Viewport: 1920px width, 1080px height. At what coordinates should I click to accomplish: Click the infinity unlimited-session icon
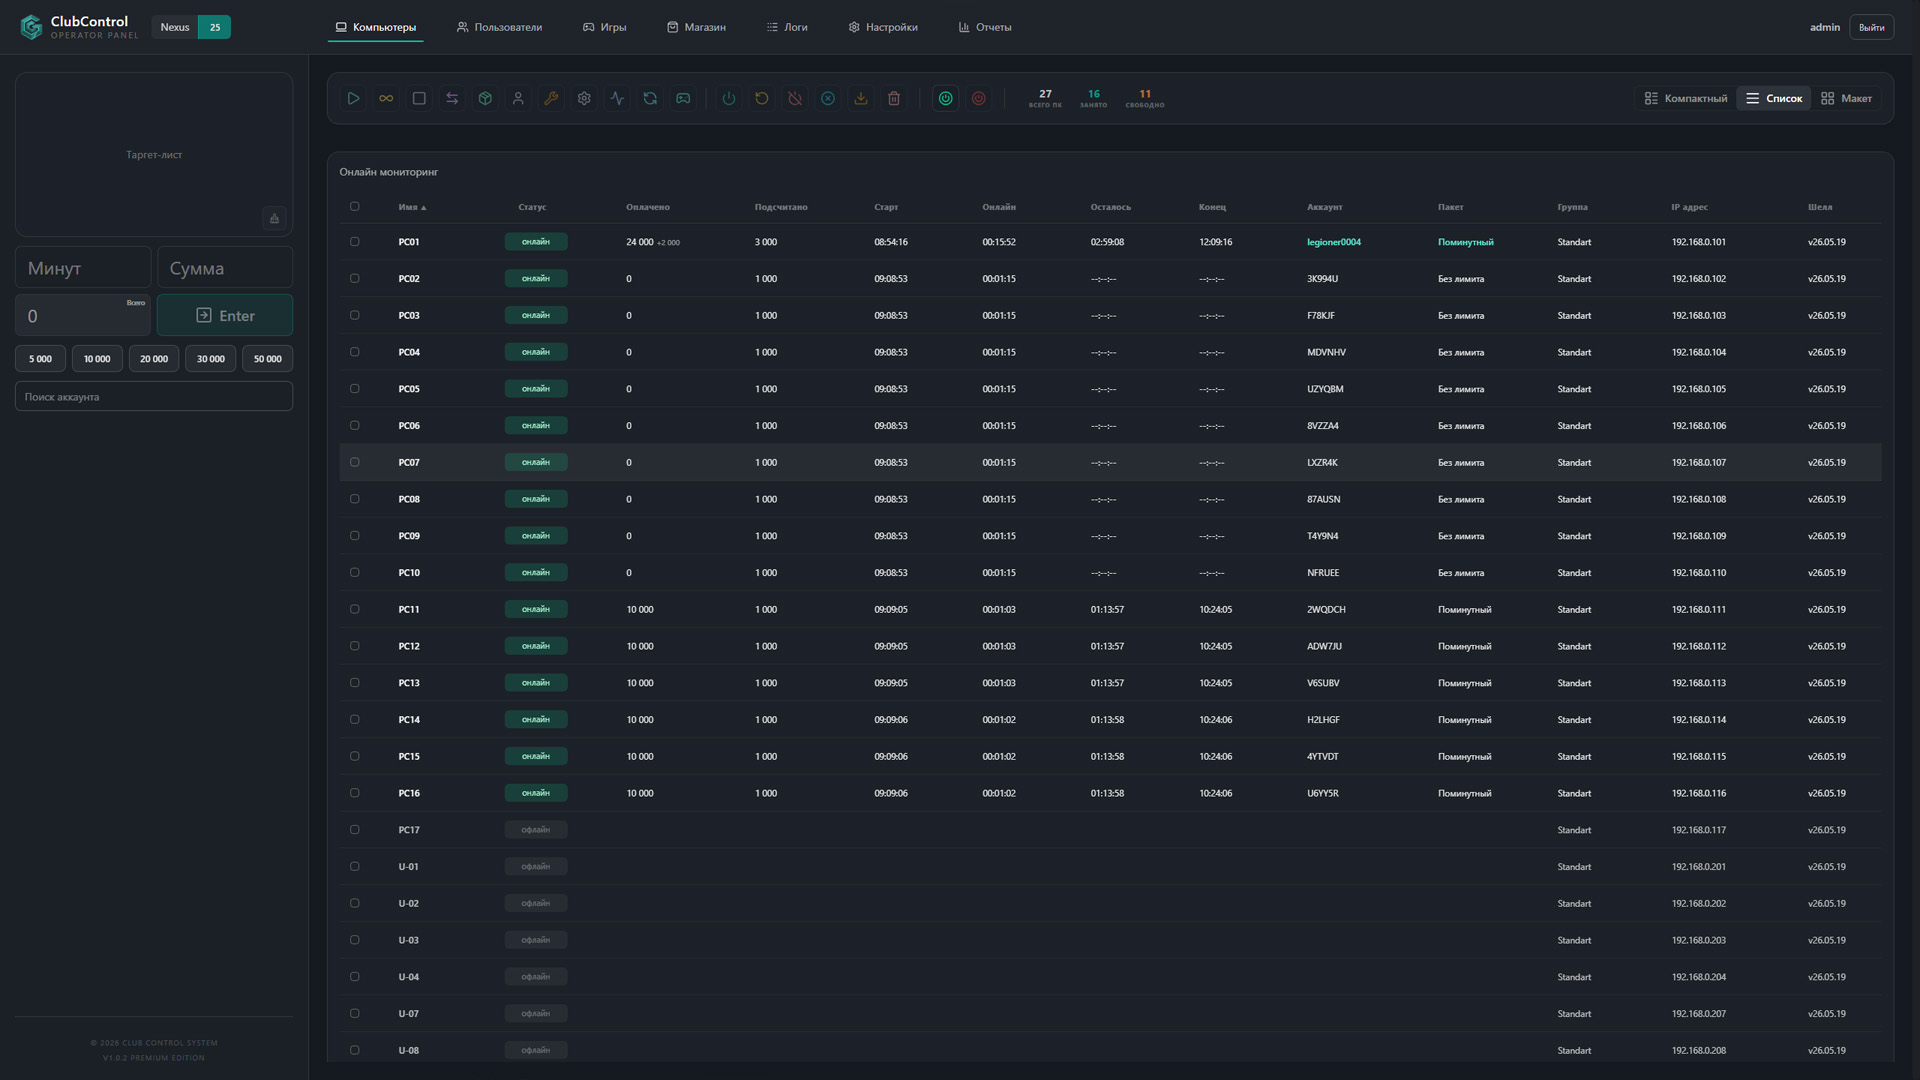[x=386, y=98]
